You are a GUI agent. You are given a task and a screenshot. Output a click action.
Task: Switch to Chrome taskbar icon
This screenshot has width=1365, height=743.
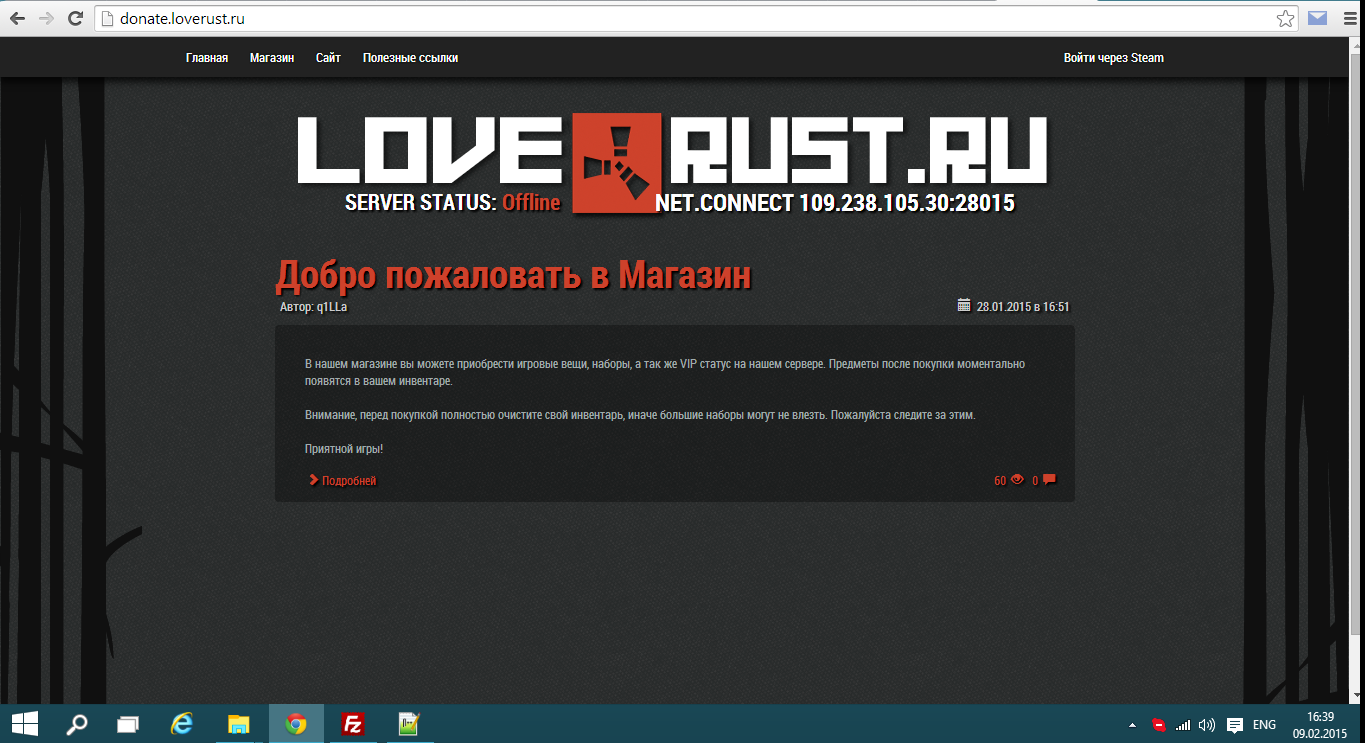click(296, 723)
